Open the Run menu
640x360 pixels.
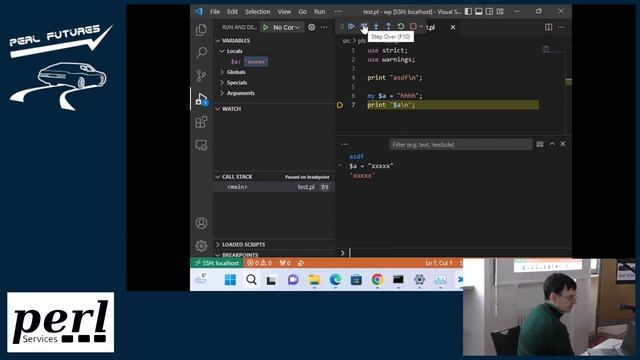(x=320, y=11)
